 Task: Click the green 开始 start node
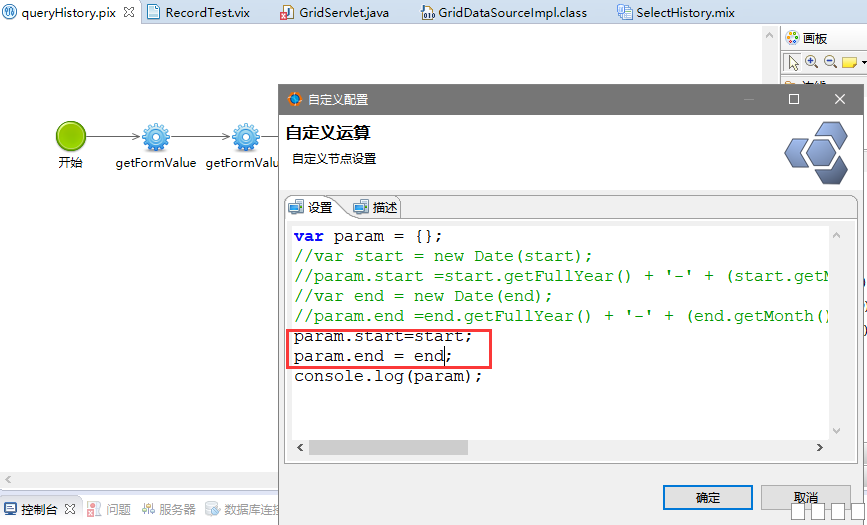point(70,137)
